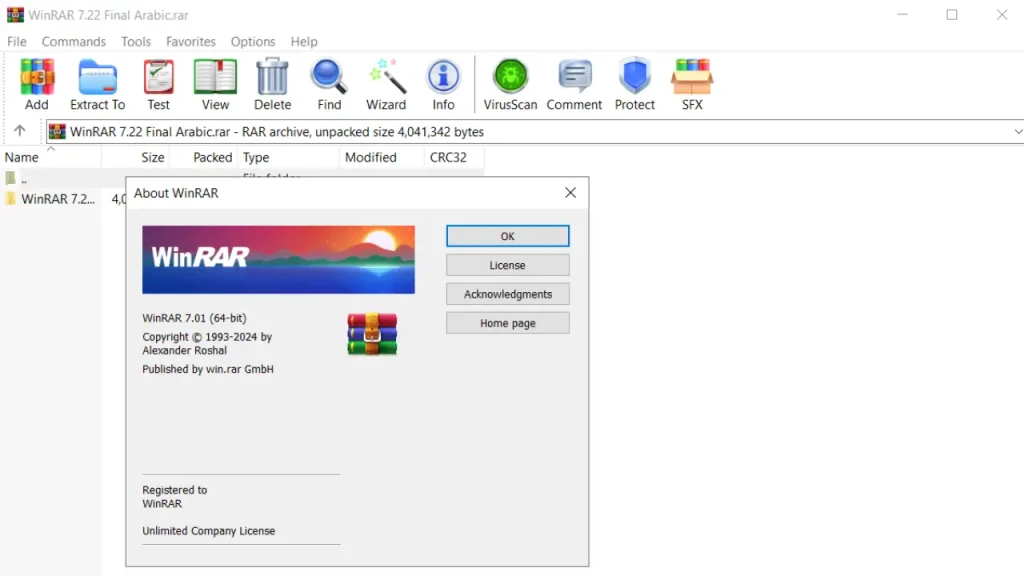Click 'Unlimited Company License' text
This screenshot has height=576, width=1024.
coord(208,531)
